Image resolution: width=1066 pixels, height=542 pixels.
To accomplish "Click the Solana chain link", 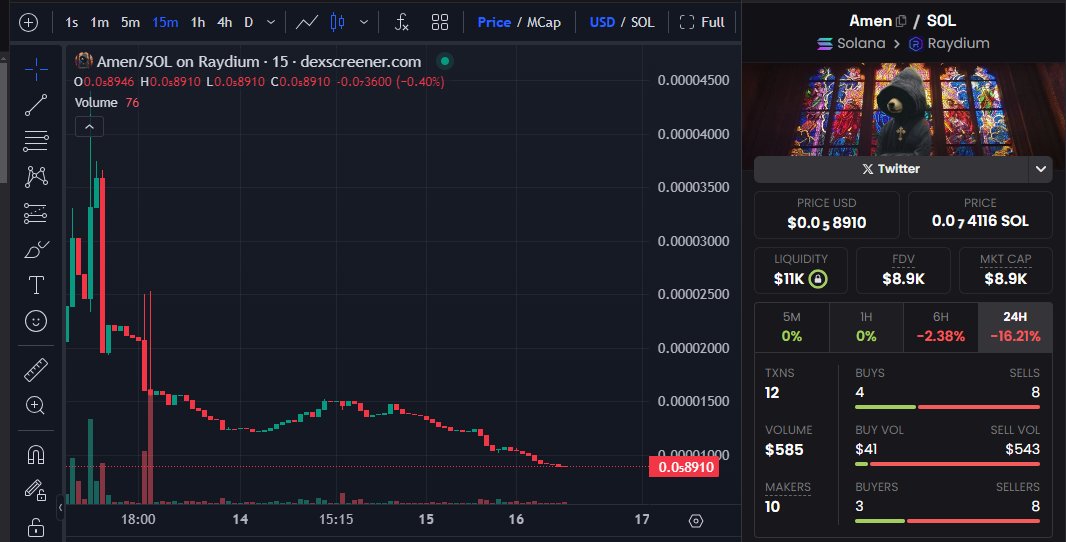I will (851, 44).
